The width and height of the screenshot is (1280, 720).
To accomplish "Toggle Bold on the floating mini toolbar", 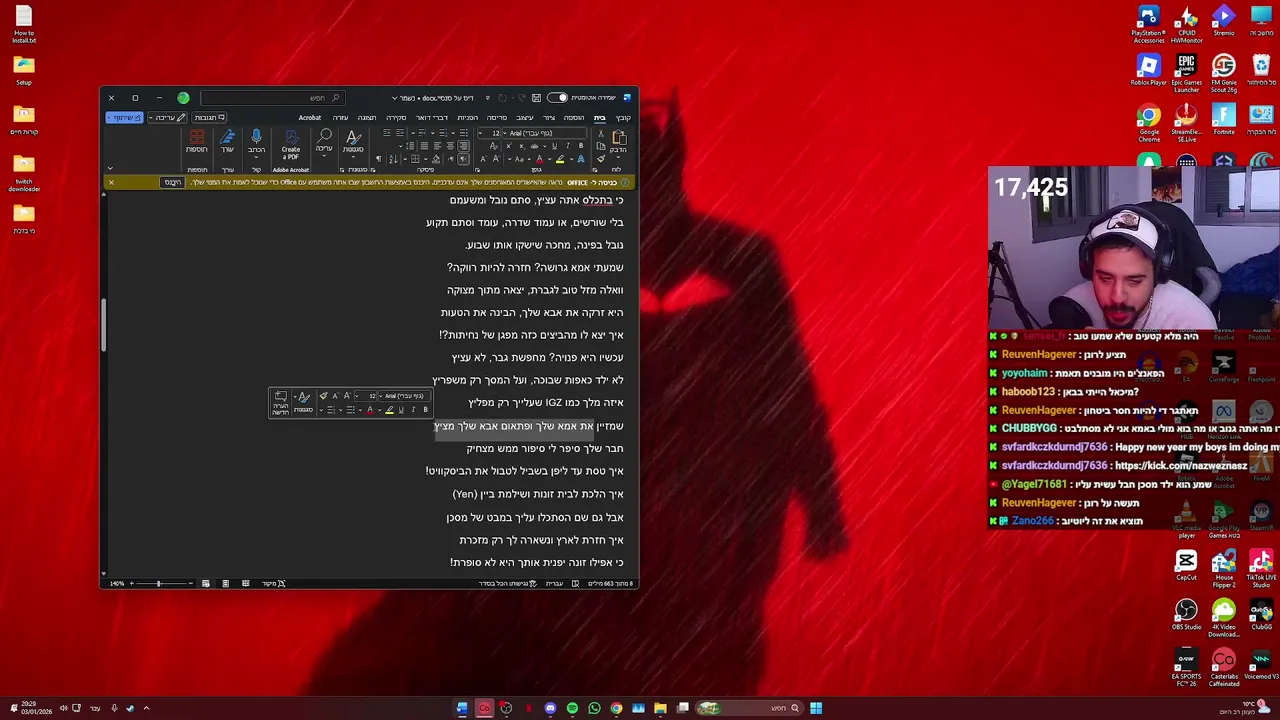I will tap(425, 410).
